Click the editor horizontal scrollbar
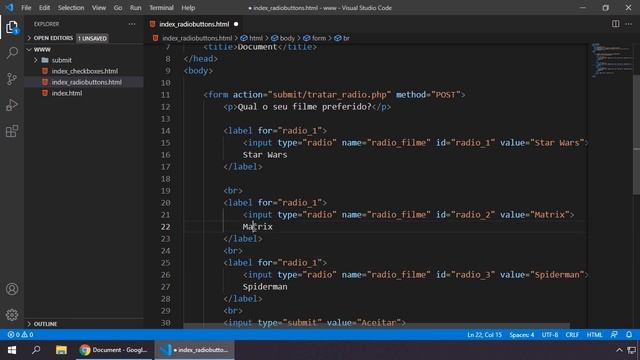Image resolution: width=640 pixels, height=360 pixels. 376,326
